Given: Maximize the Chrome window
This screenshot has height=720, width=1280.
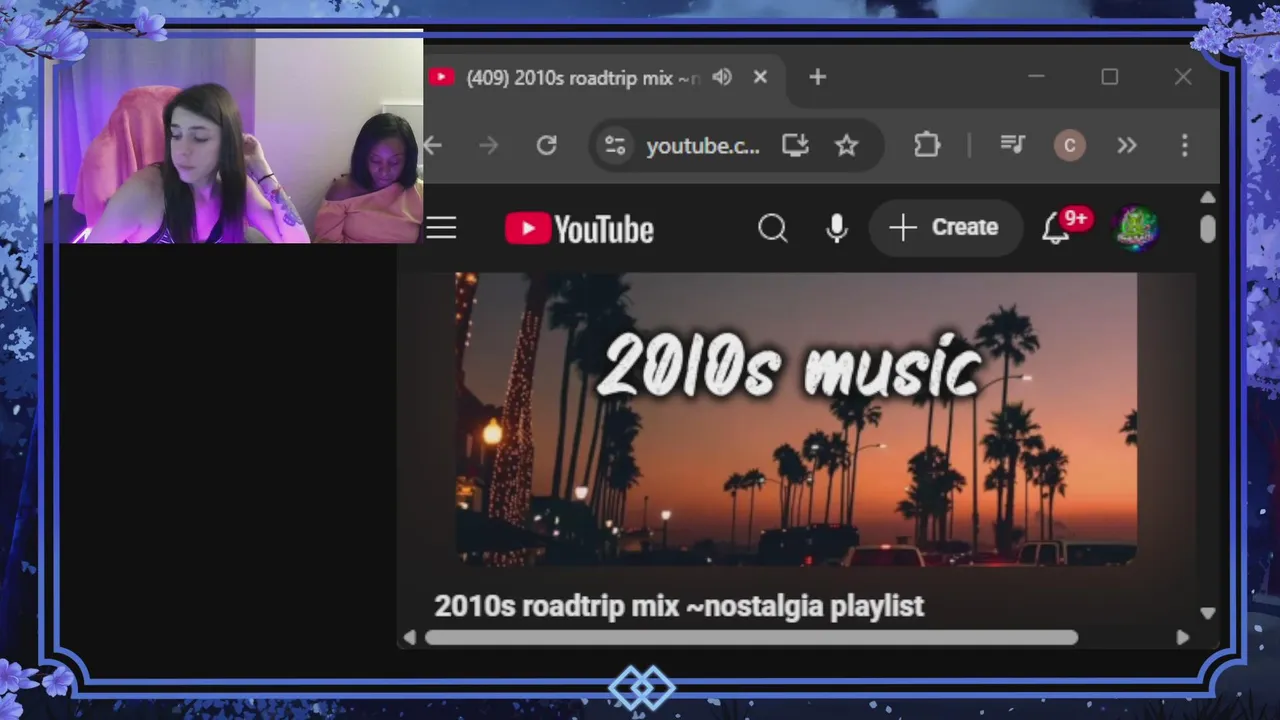Looking at the screenshot, I should [x=1109, y=77].
